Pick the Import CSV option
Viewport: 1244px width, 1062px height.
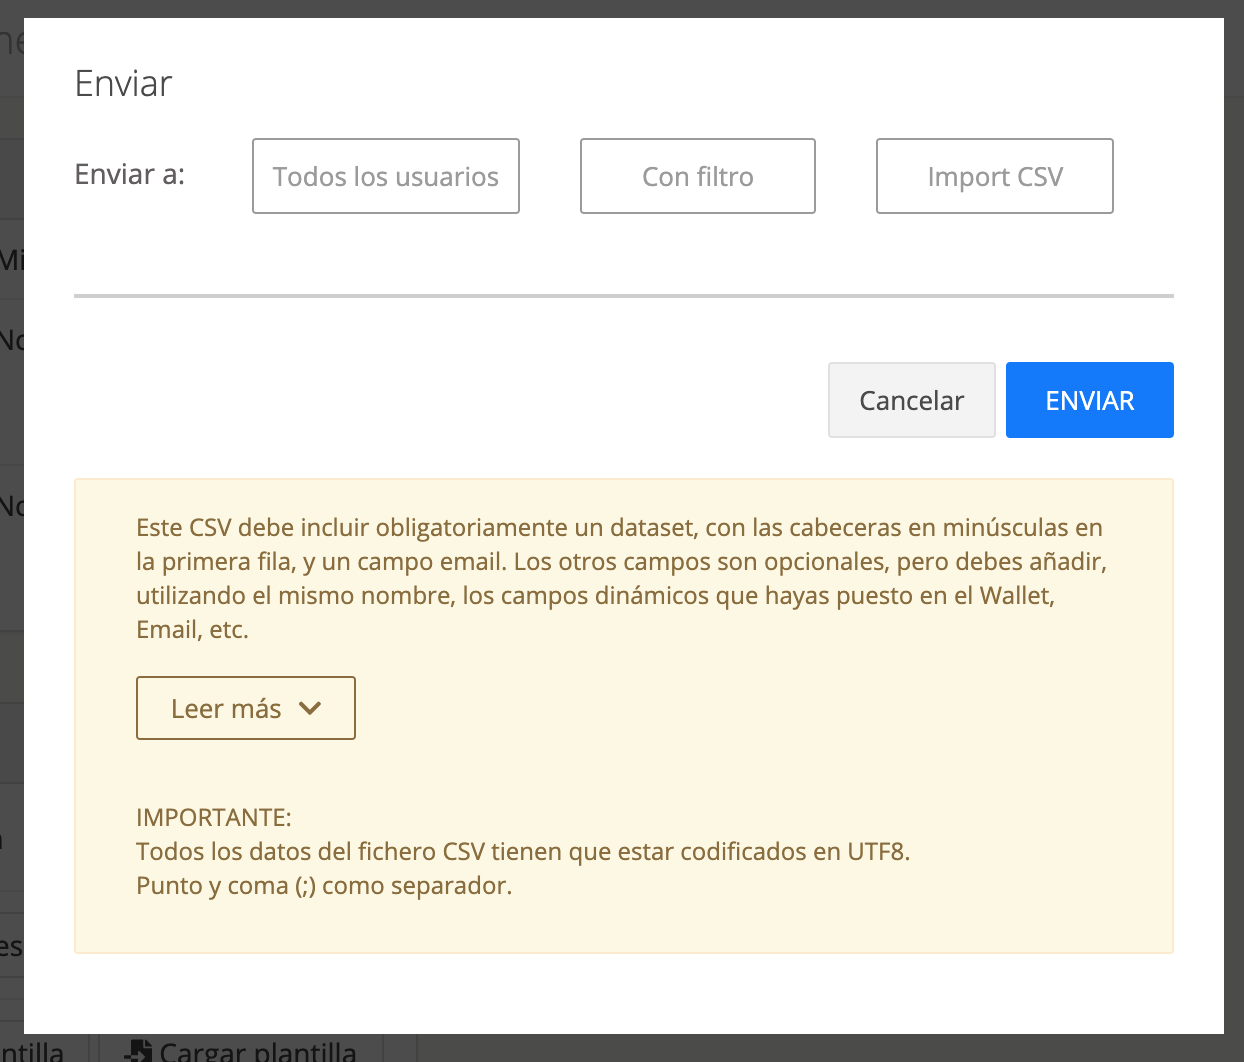pos(994,176)
